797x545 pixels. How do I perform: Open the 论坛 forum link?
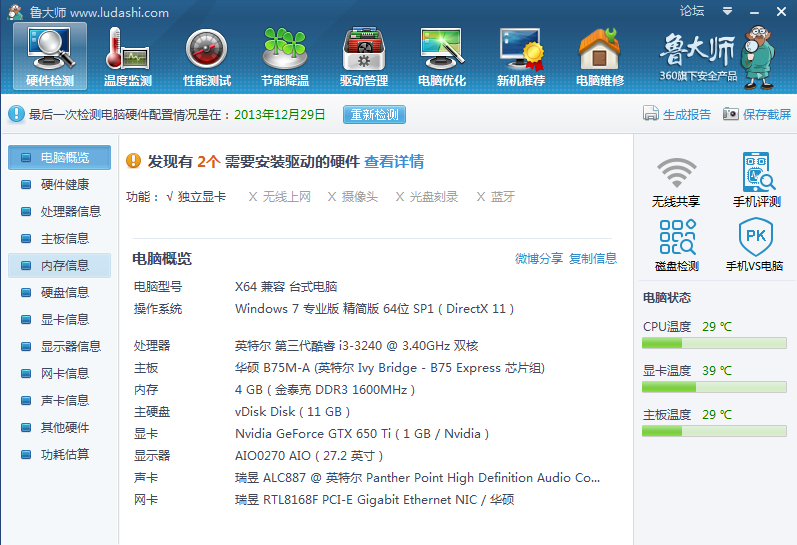click(692, 11)
